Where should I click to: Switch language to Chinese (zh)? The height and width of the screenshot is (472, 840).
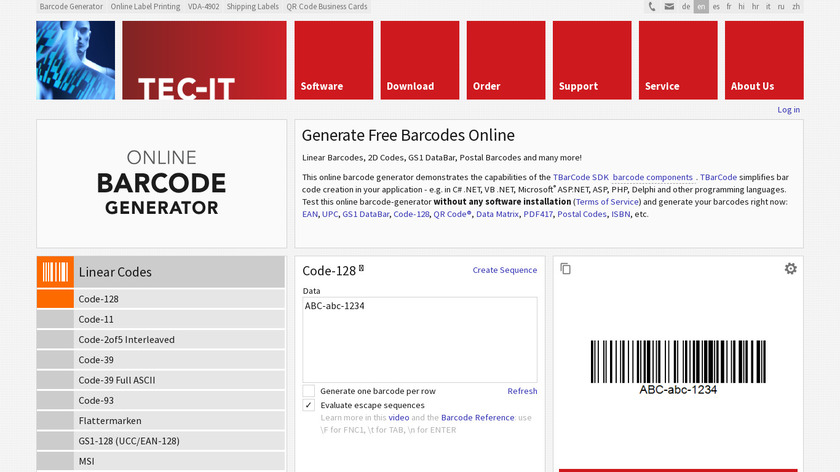(796, 6)
